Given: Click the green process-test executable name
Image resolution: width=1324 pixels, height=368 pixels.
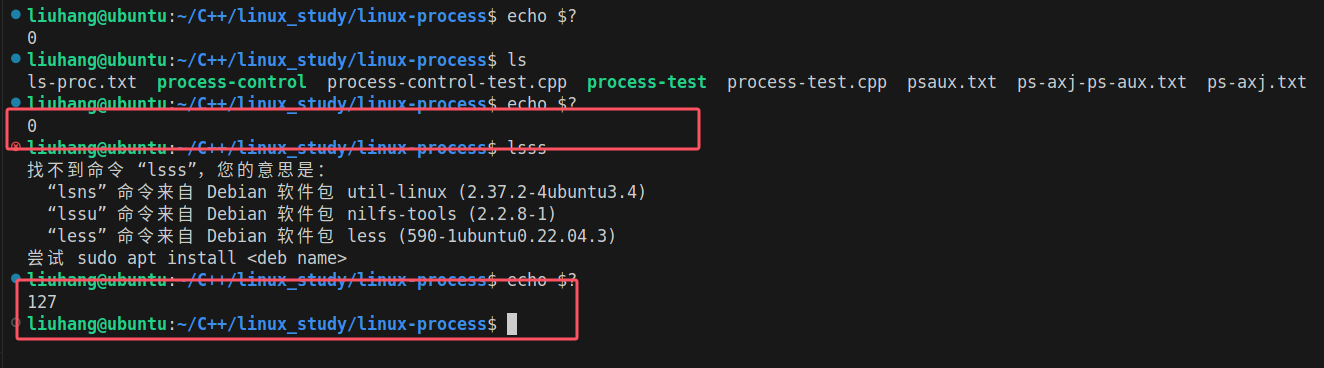Looking at the screenshot, I should click(x=647, y=82).
